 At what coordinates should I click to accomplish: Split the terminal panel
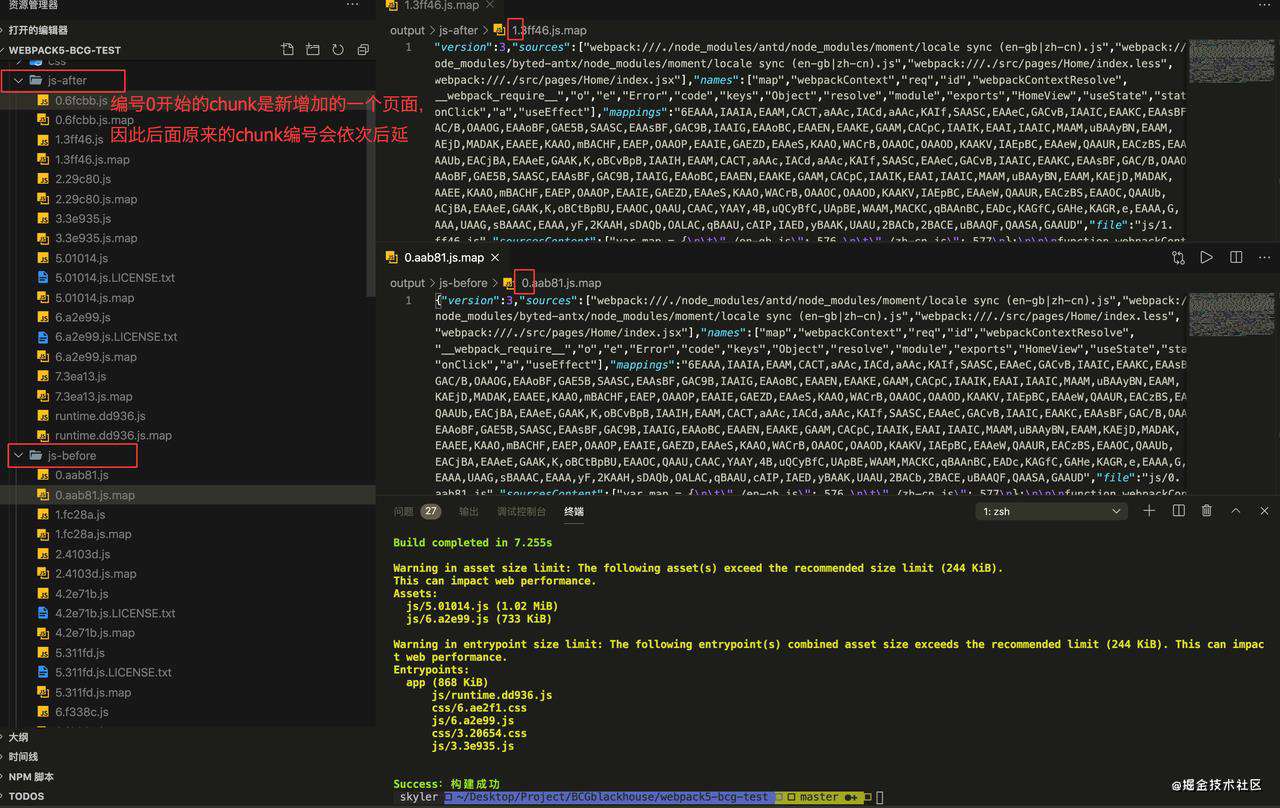click(1179, 511)
